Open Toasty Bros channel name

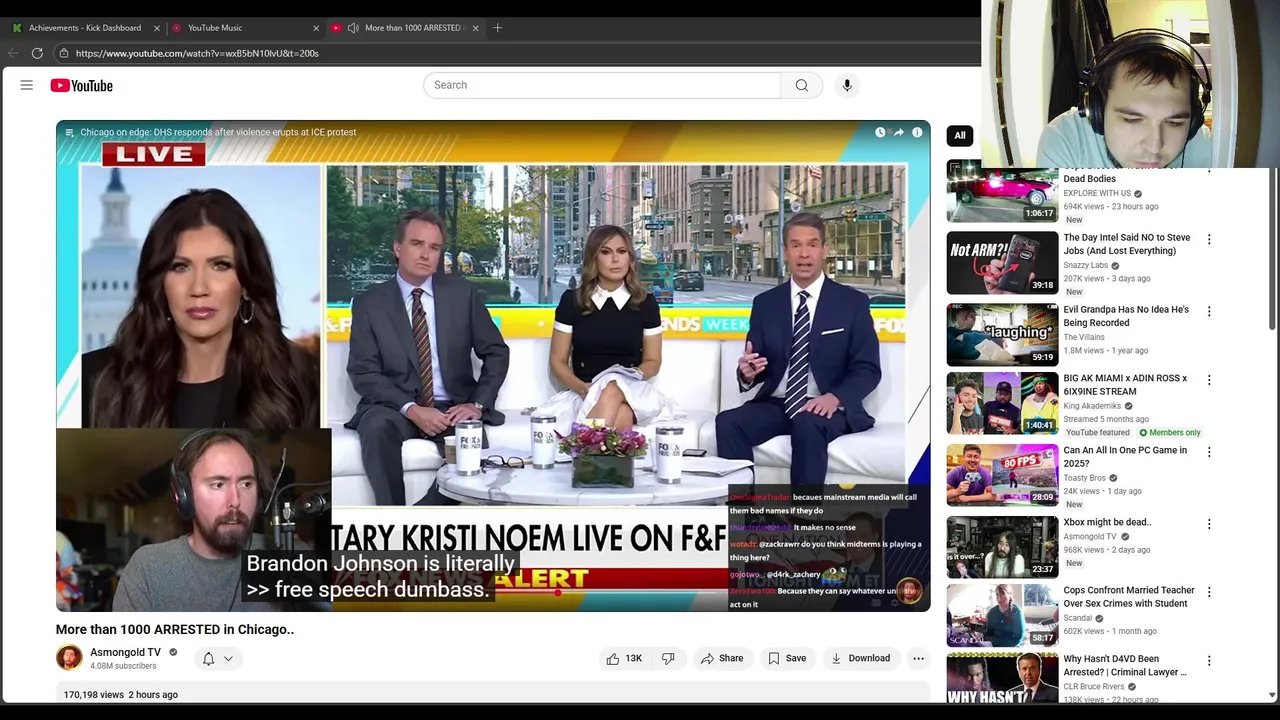[1084, 478]
